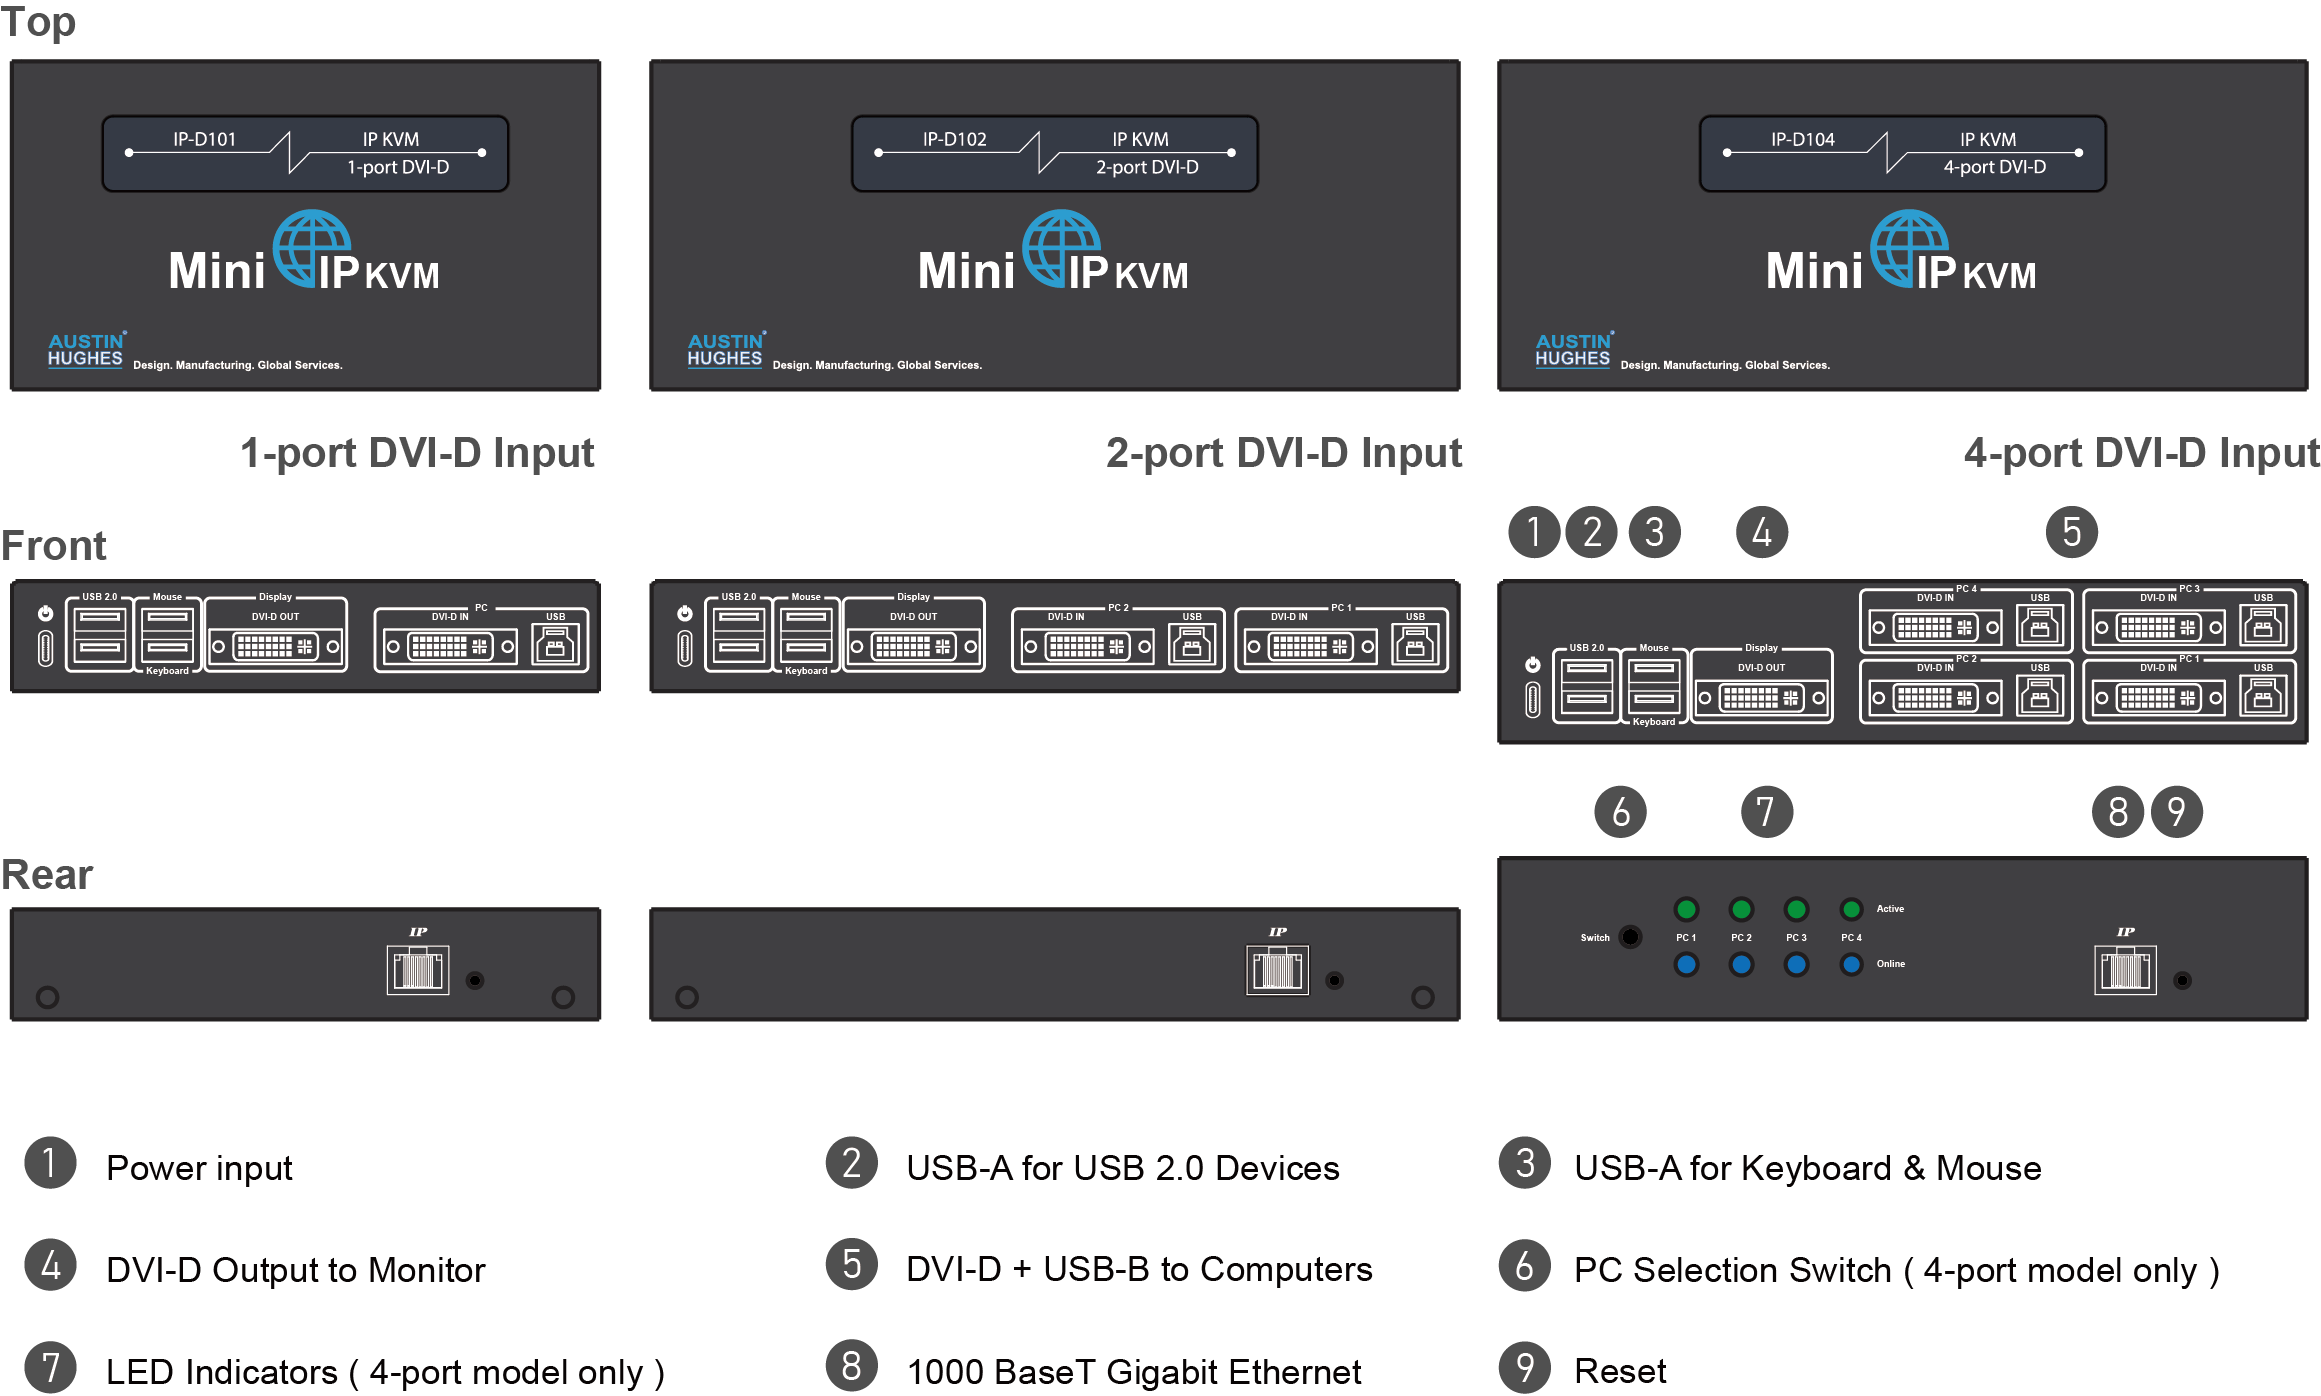Click the legend number 9 circle beside Reset
The height and width of the screenshot is (1396, 2321).
pyautogui.click(x=1525, y=1367)
